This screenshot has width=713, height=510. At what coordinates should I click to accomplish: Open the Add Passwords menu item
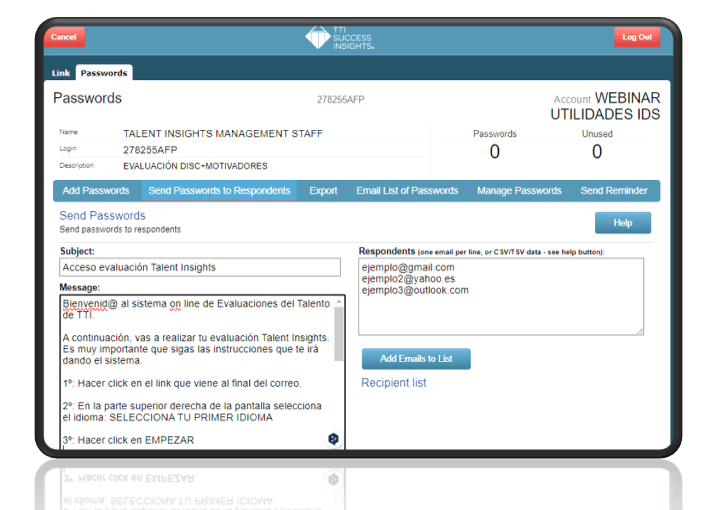click(x=96, y=191)
